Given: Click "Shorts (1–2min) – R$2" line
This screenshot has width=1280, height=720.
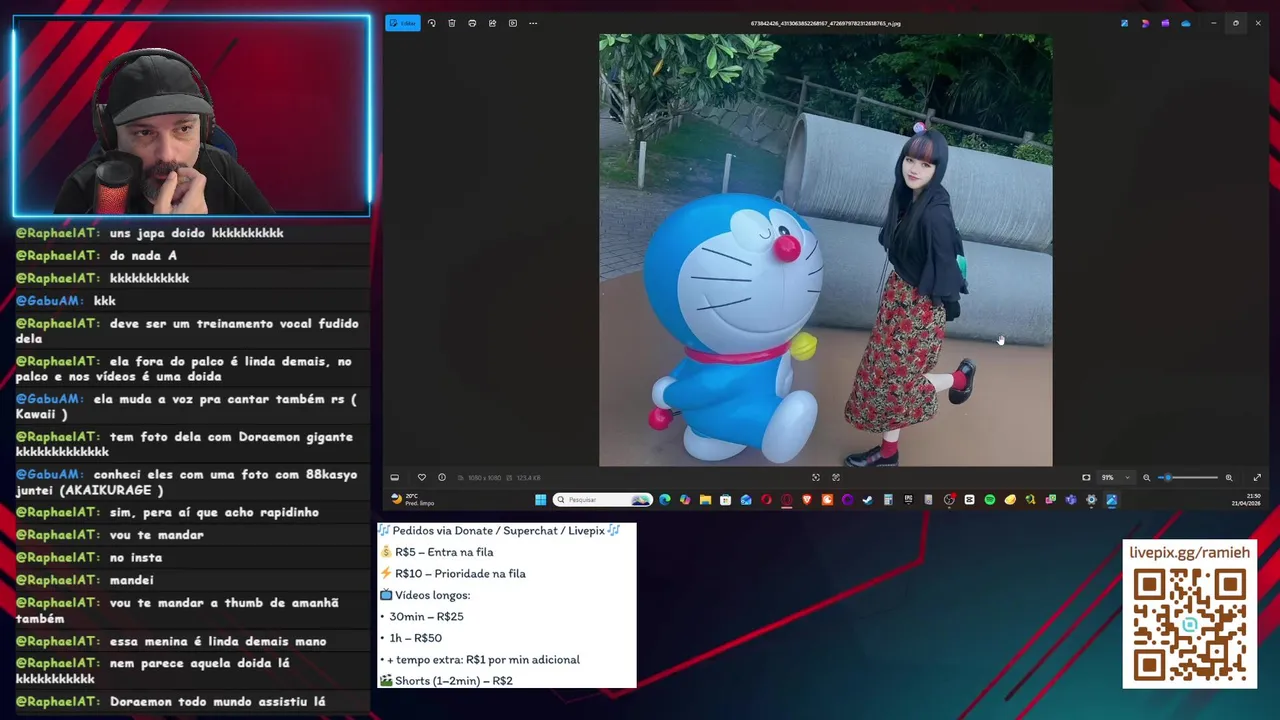Looking at the screenshot, I should point(446,681).
